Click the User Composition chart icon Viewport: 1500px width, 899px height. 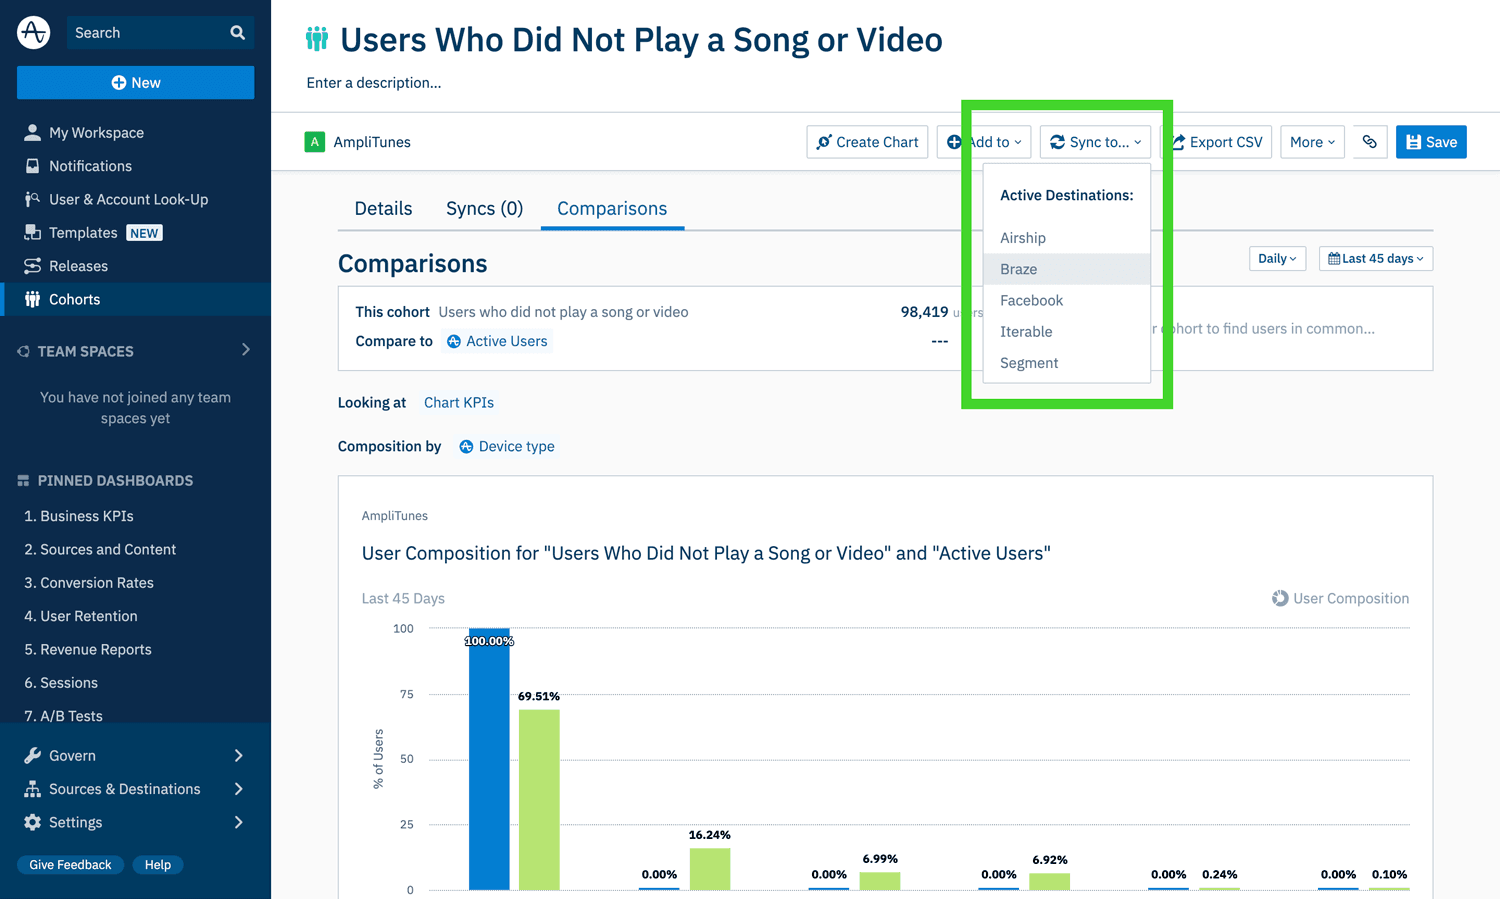[1279, 598]
